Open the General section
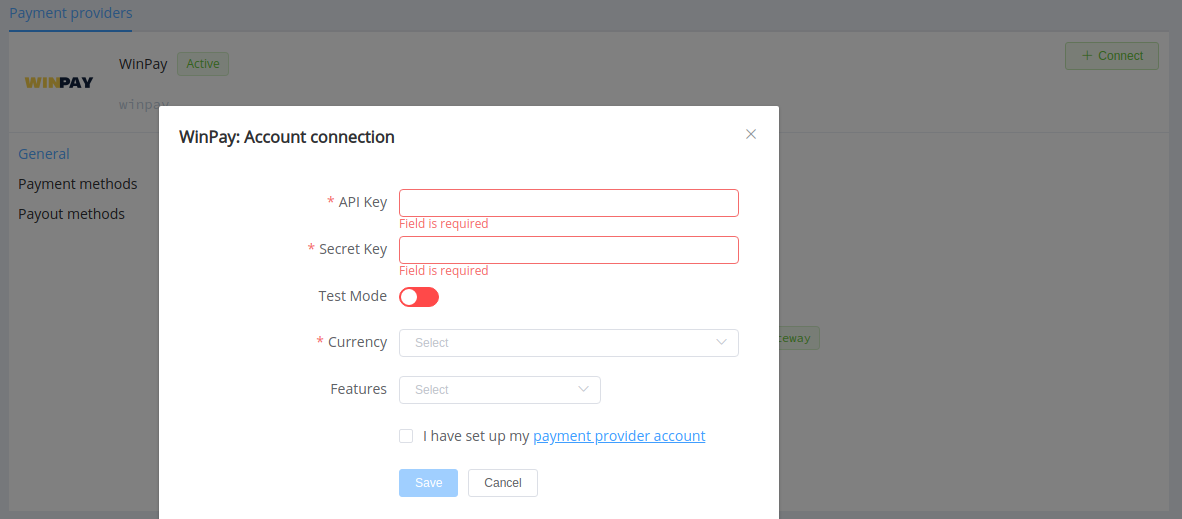 coord(44,154)
